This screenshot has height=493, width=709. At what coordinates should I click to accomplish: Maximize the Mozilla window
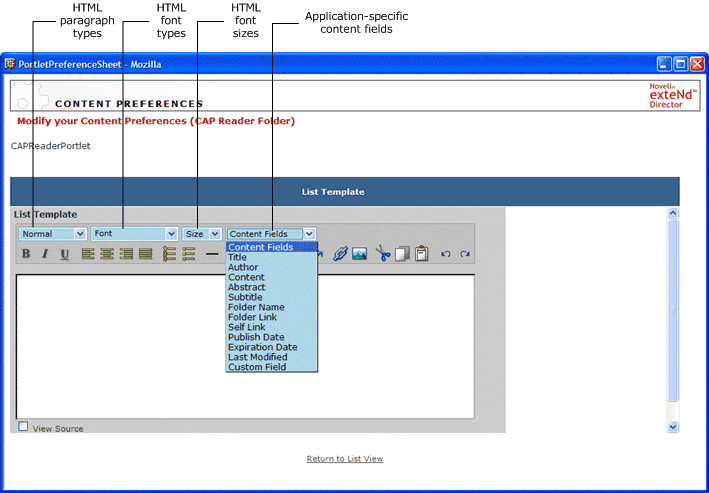point(681,64)
